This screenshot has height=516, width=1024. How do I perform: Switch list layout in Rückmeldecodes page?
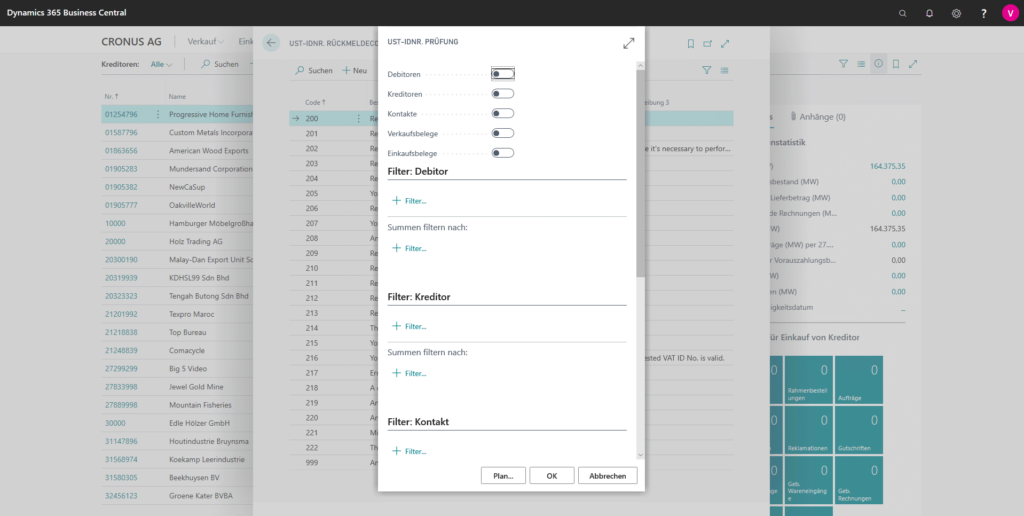pos(725,70)
